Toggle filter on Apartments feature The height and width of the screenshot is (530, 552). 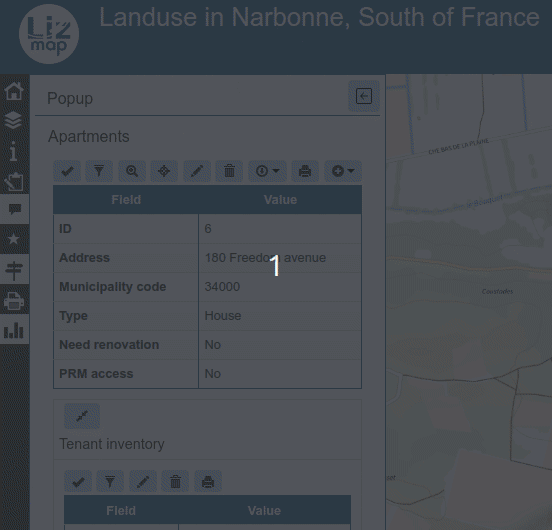(99, 171)
